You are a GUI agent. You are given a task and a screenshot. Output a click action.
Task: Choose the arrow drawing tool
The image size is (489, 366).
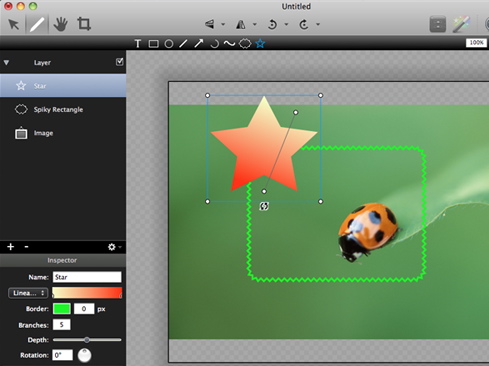[199, 44]
